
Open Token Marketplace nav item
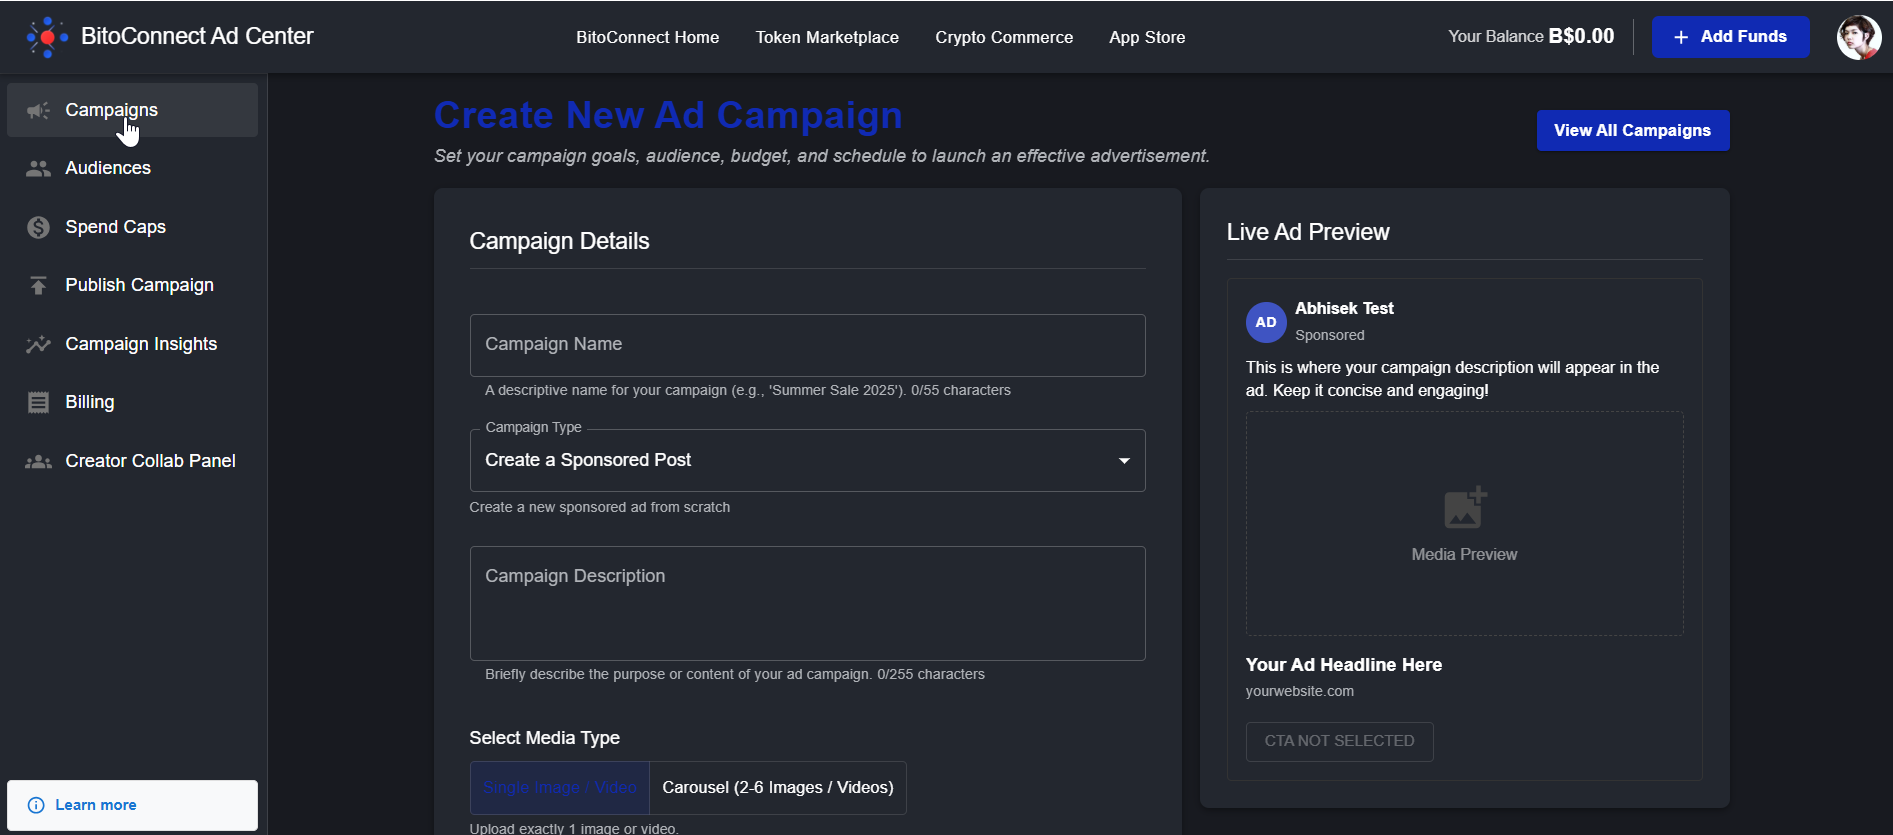[x=827, y=37]
